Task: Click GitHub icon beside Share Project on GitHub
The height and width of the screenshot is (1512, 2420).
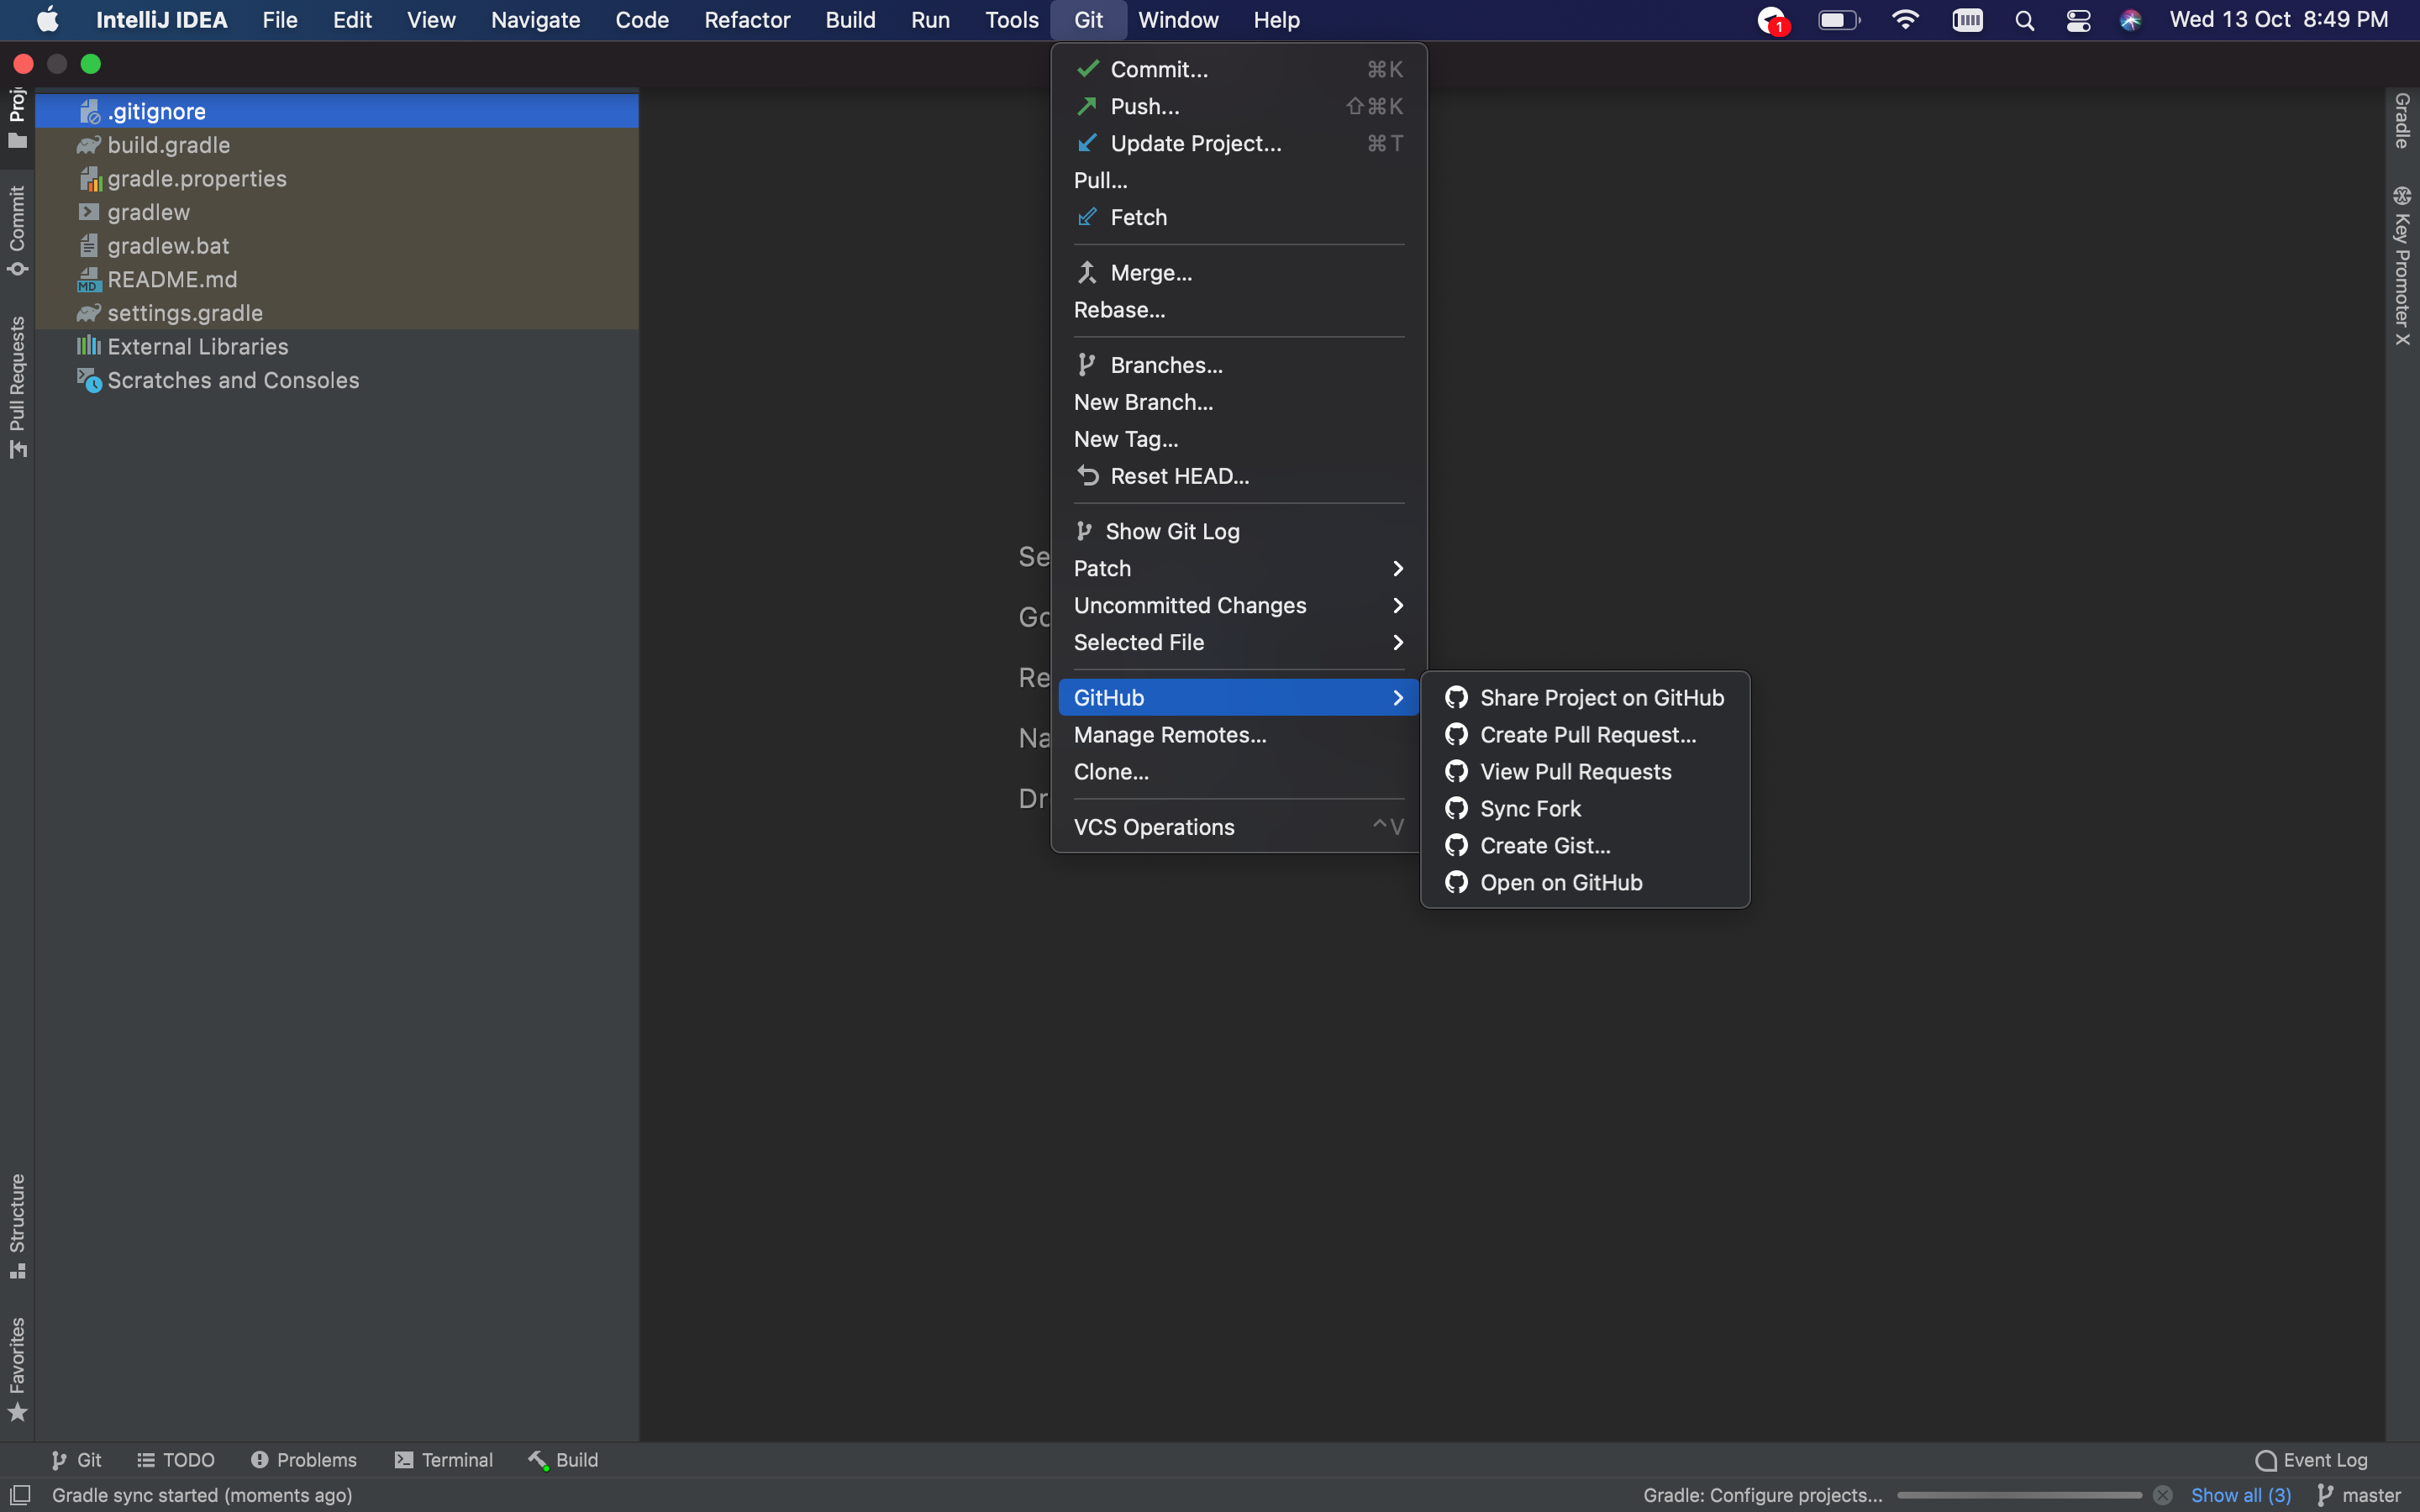Action: click(1456, 697)
